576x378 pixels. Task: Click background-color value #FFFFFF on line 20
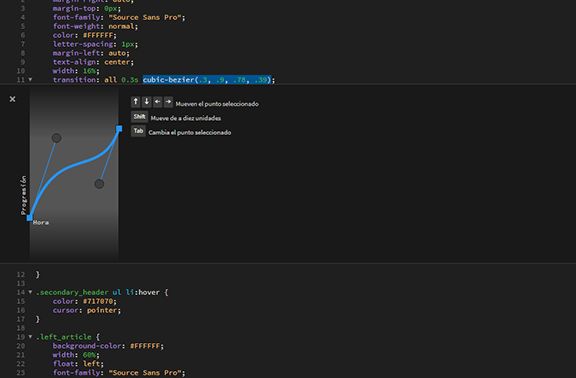point(145,346)
